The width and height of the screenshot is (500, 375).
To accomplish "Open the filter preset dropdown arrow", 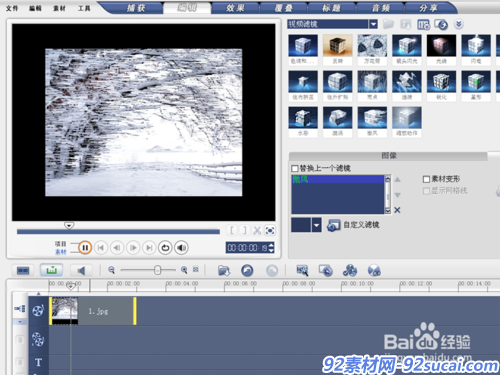I will (316, 225).
